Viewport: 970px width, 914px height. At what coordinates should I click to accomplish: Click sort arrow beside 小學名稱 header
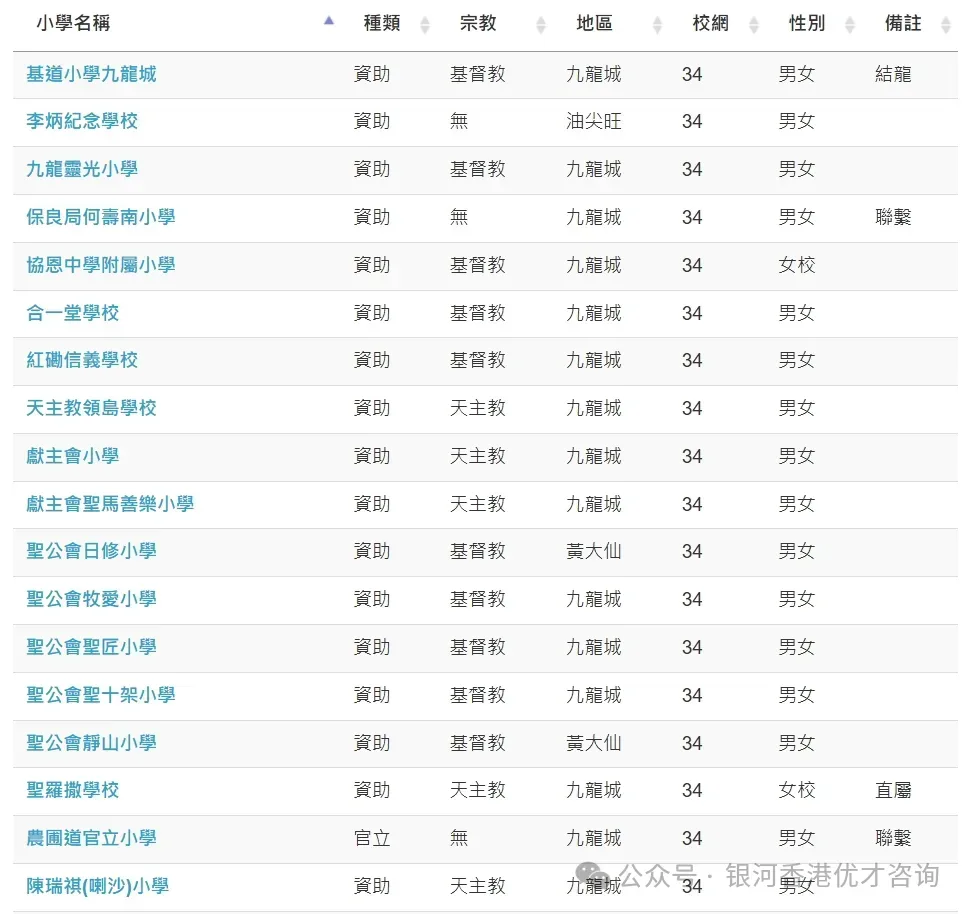pyautogui.click(x=329, y=21)
